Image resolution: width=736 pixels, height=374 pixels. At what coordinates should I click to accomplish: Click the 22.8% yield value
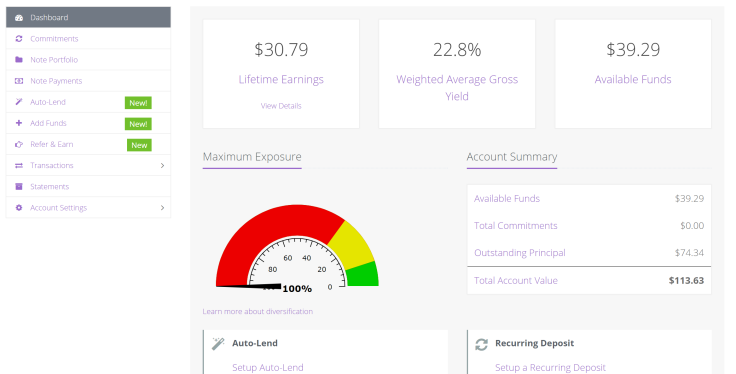coord(457,50)
